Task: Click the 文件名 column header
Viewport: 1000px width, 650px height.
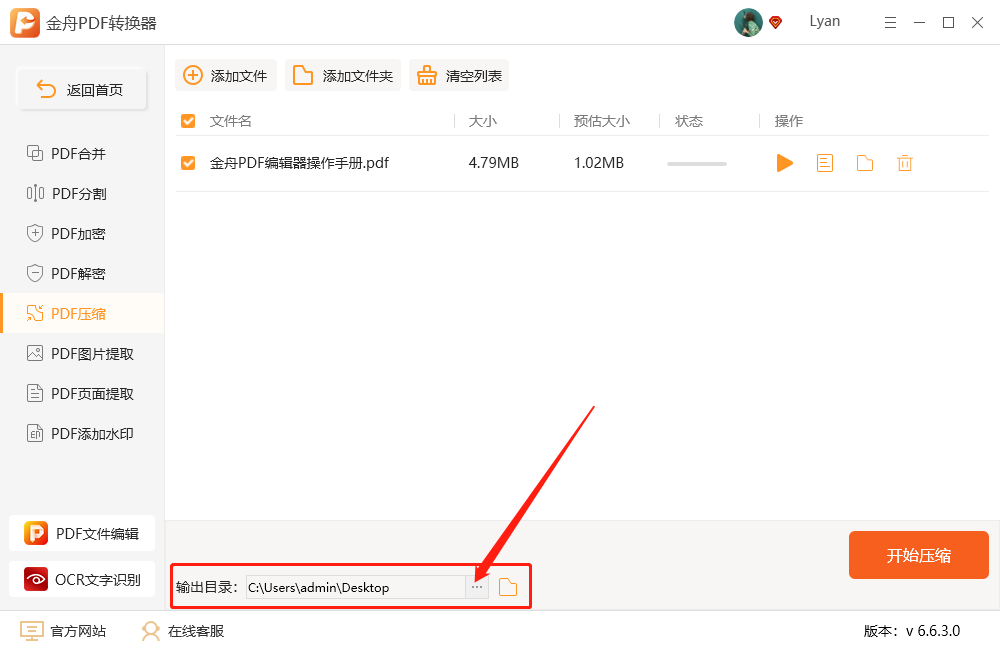Action: point(230,121)
